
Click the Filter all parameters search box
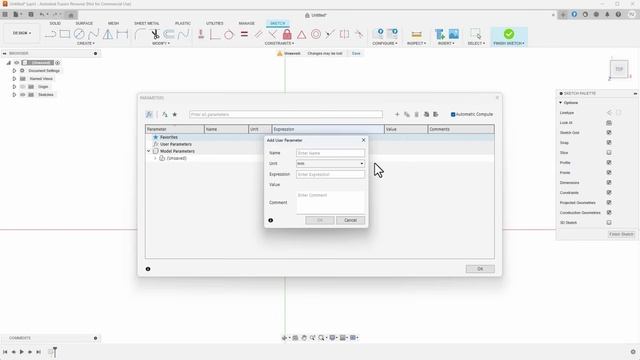286,115
